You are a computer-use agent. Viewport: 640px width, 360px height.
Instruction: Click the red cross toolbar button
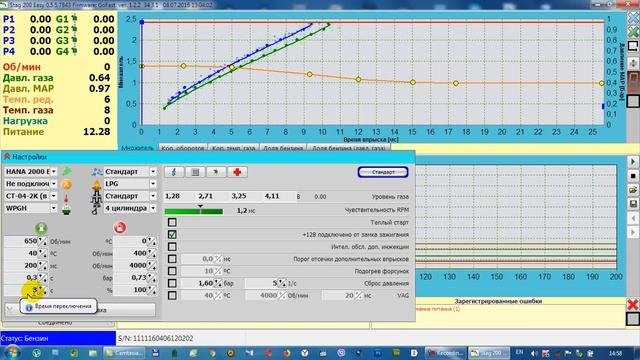pos(237,172)
